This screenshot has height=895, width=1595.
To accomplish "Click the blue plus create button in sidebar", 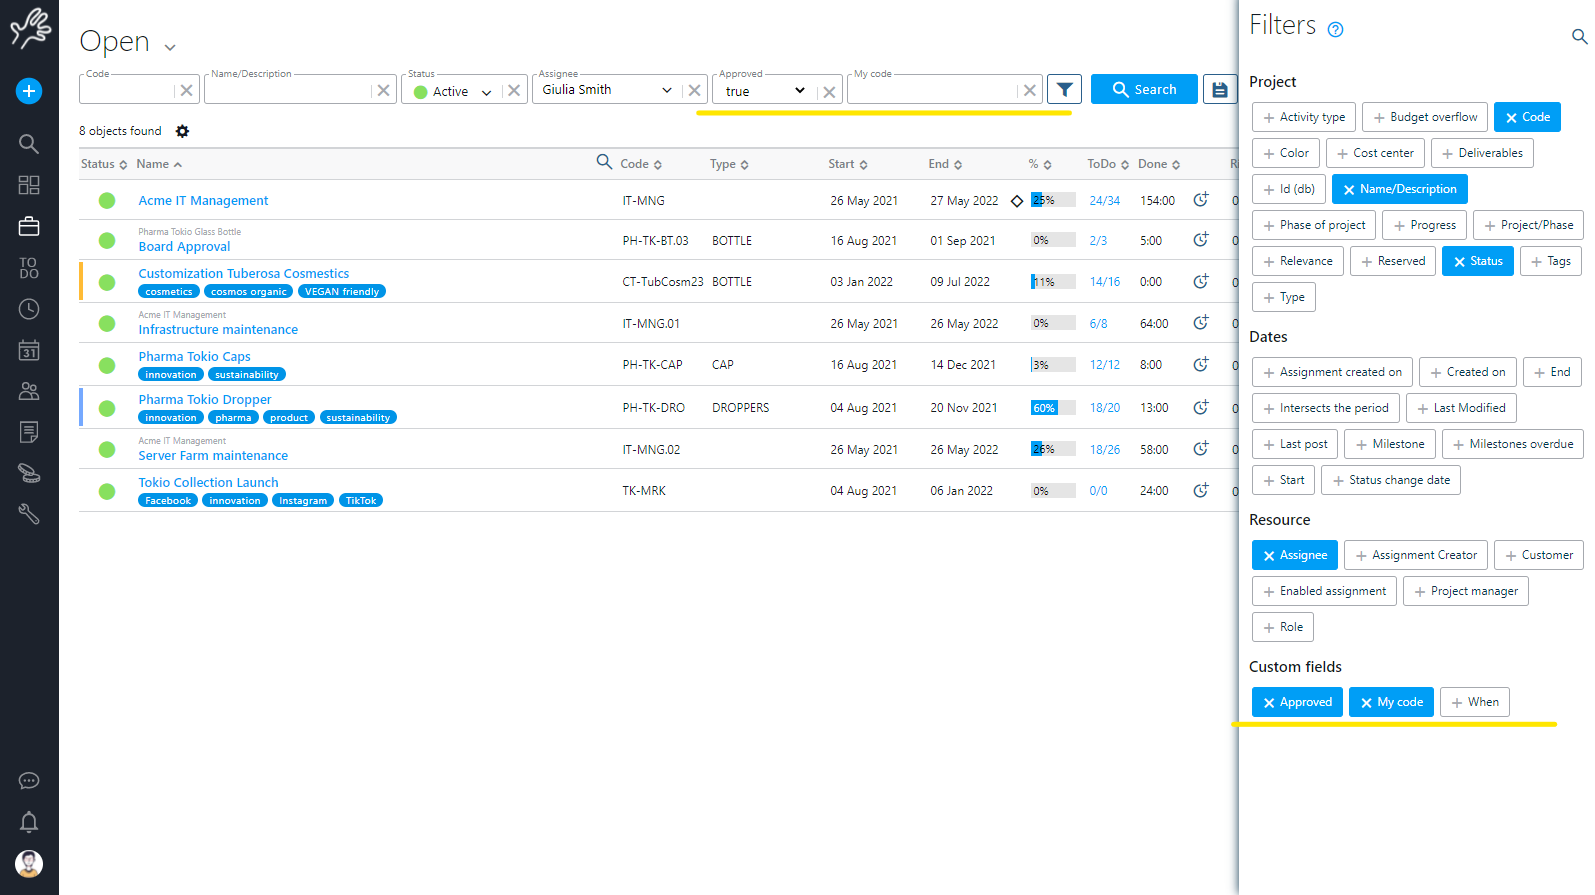I will click(x=29, y=91).
